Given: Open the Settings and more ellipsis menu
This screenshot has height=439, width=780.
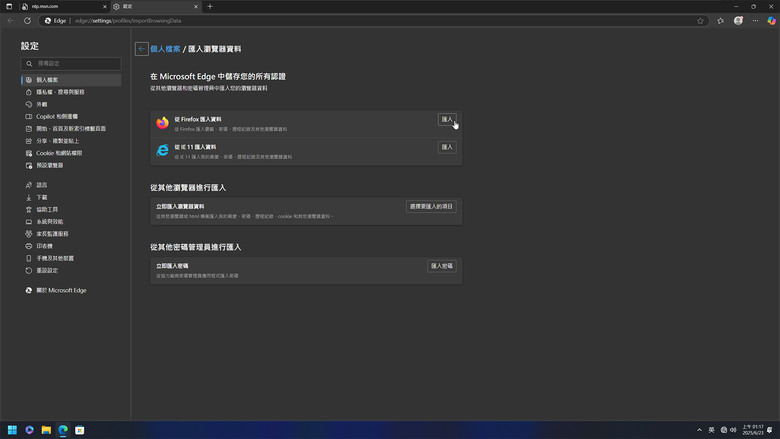Looking at the screenshot, I should coord(755,21).
